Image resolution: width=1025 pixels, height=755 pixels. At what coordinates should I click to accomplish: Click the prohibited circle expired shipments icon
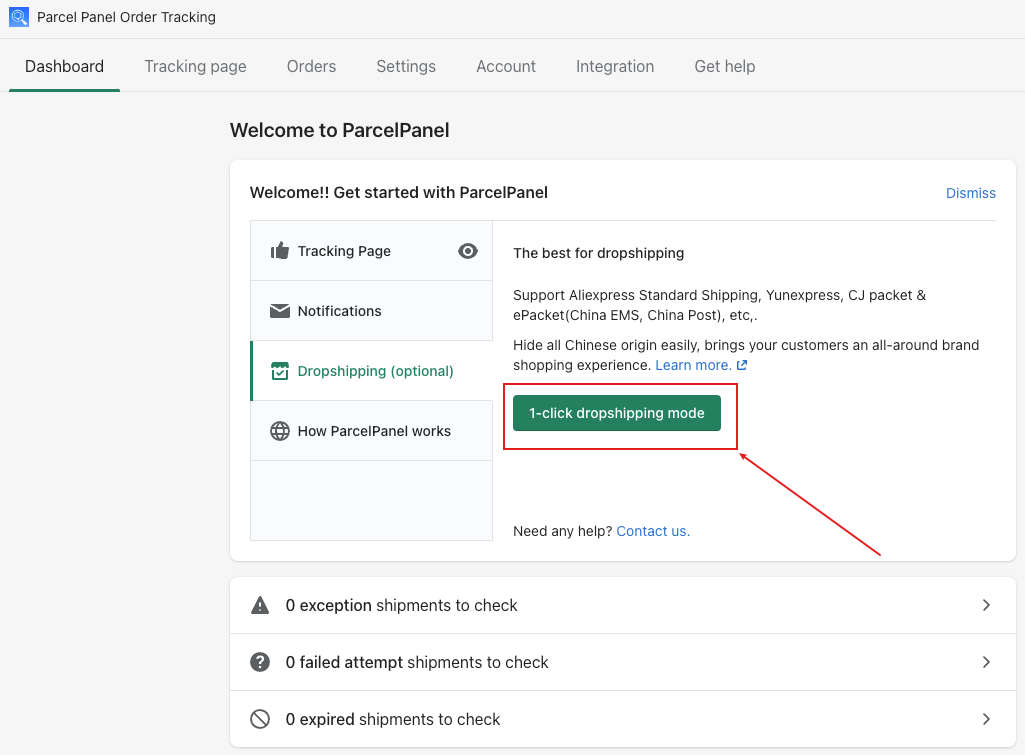pyautogui.click(x=260, y=719)
